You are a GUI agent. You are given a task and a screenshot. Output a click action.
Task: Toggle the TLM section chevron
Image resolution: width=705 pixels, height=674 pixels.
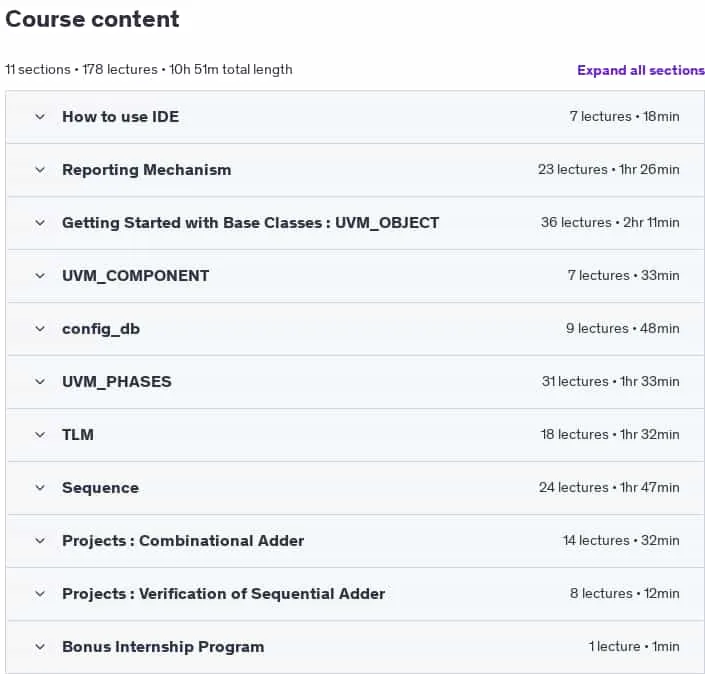40,435
